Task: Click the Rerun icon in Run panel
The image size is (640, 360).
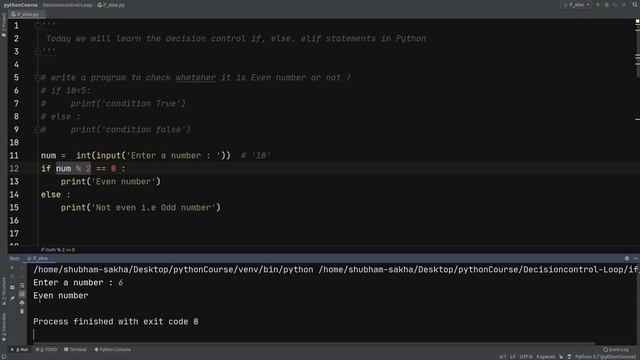Action: click(12, 268)
